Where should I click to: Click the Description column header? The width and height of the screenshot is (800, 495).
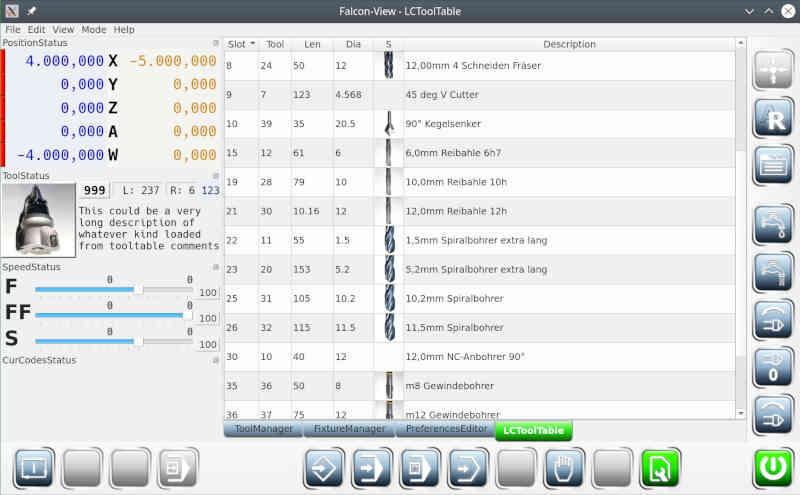click(x=569, y=44)
